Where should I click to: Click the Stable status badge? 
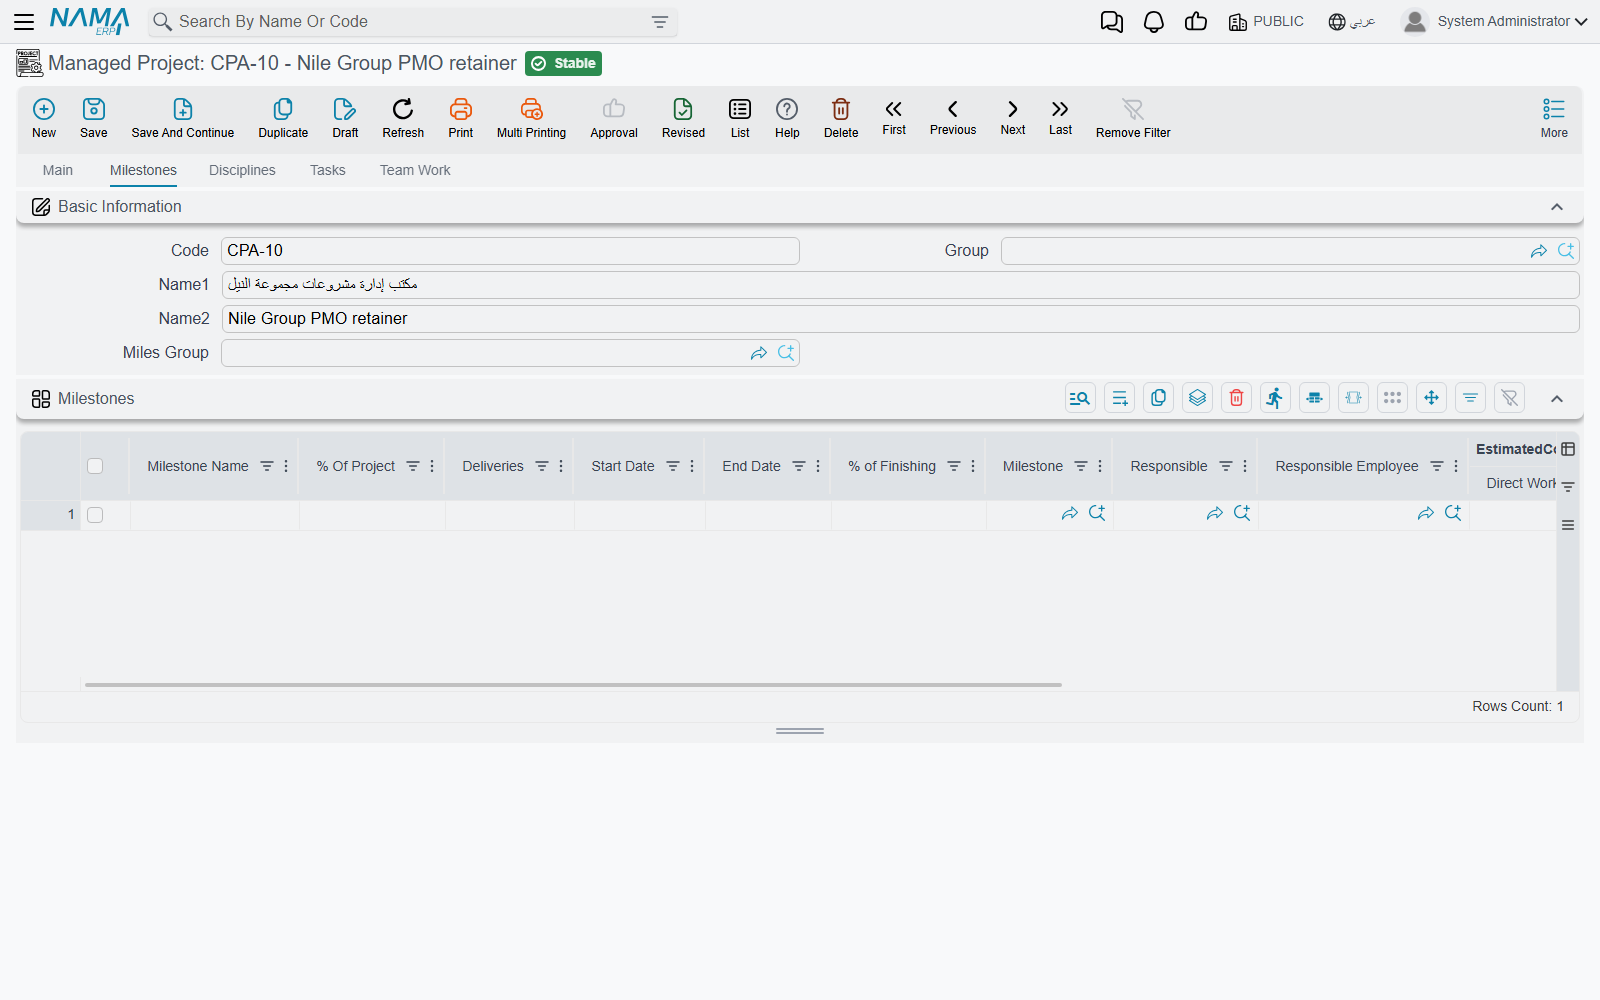[563, 64]
